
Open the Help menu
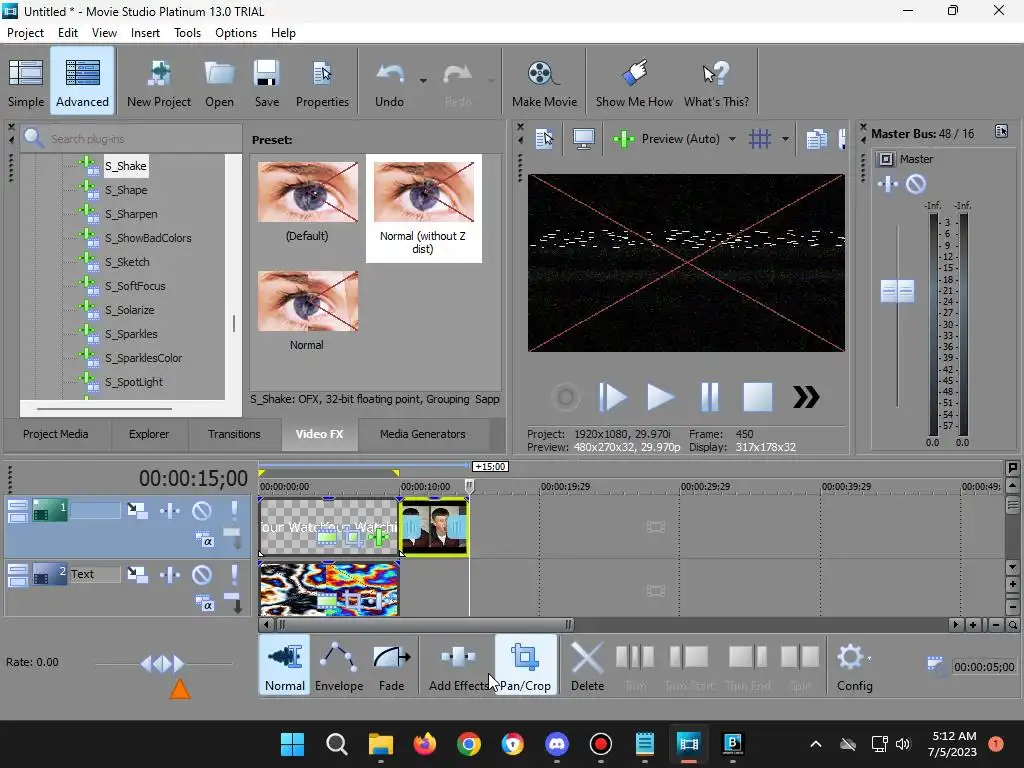pyautogui.click(x=283, y=33)
